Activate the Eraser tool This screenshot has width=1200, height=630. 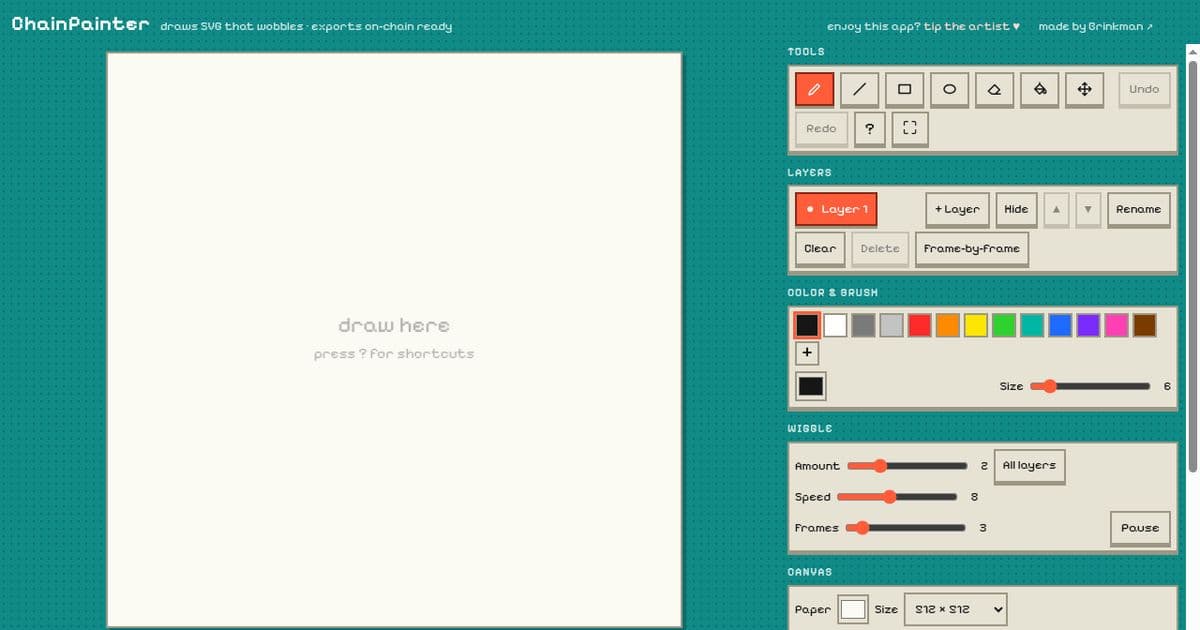[x=994, y=89]
